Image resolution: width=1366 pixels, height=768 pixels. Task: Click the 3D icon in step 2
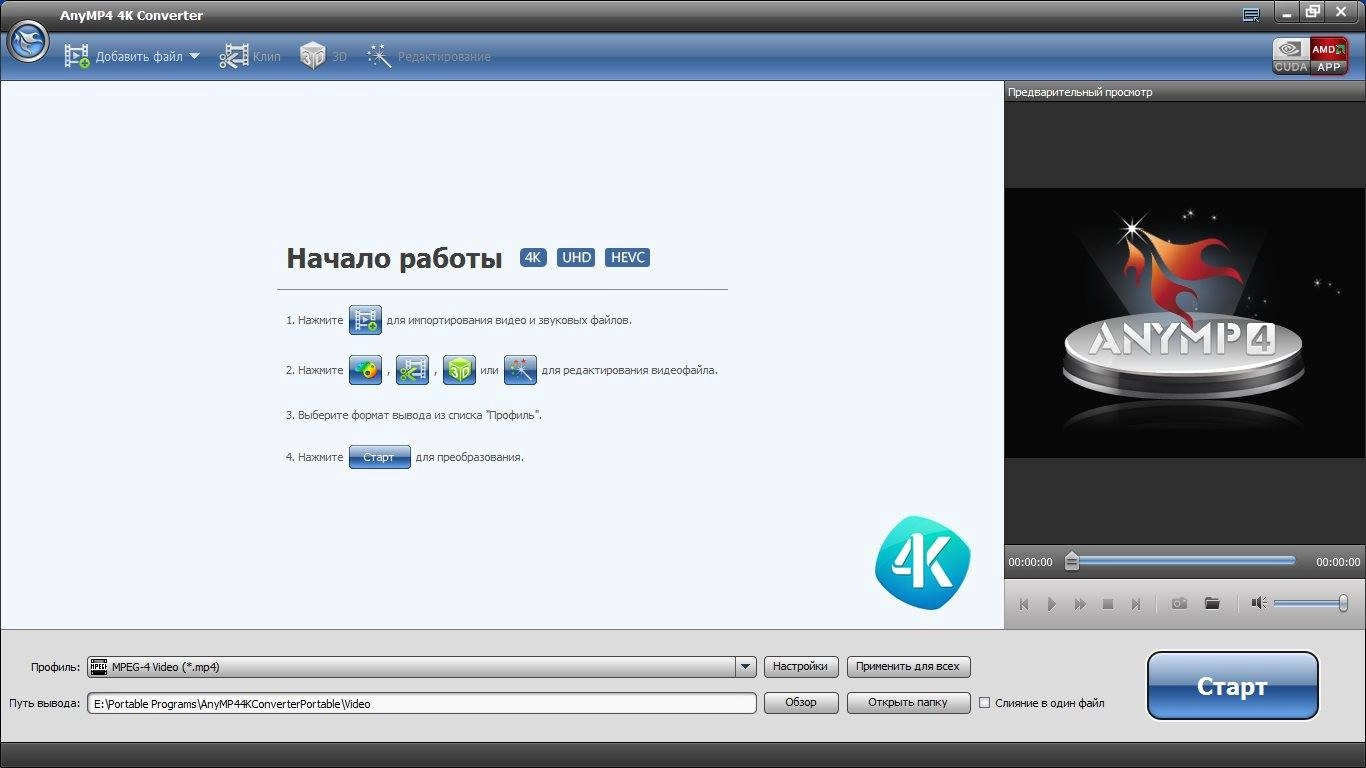459,370
